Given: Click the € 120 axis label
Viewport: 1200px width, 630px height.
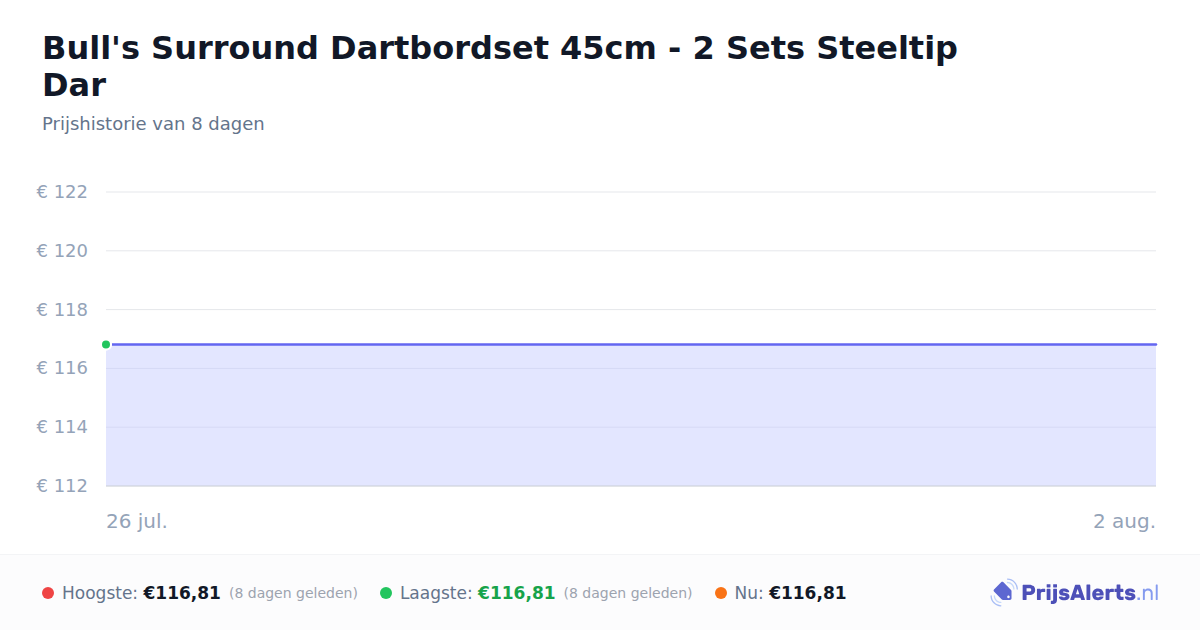Looking at the screenshot, I should pyautogui.click(x=62, y=251).
